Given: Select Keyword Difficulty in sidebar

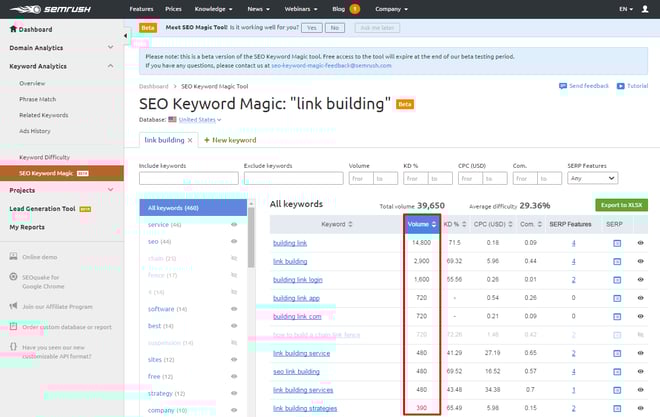Looking at the screenshot, I should [x=45, y=157].
